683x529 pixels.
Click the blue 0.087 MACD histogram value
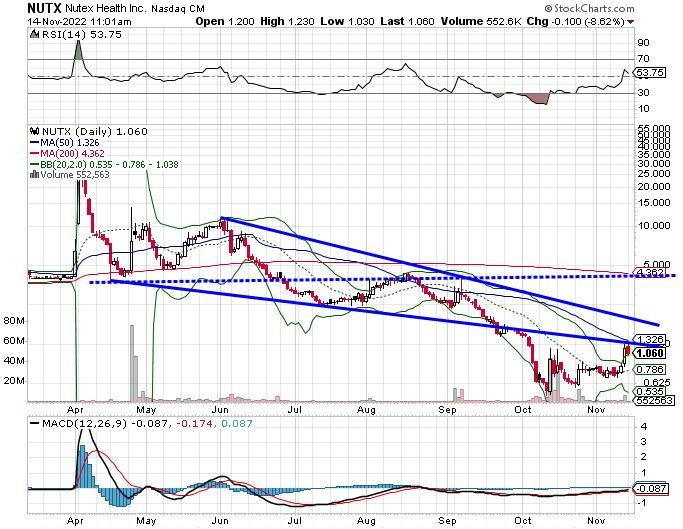[237, 424]
